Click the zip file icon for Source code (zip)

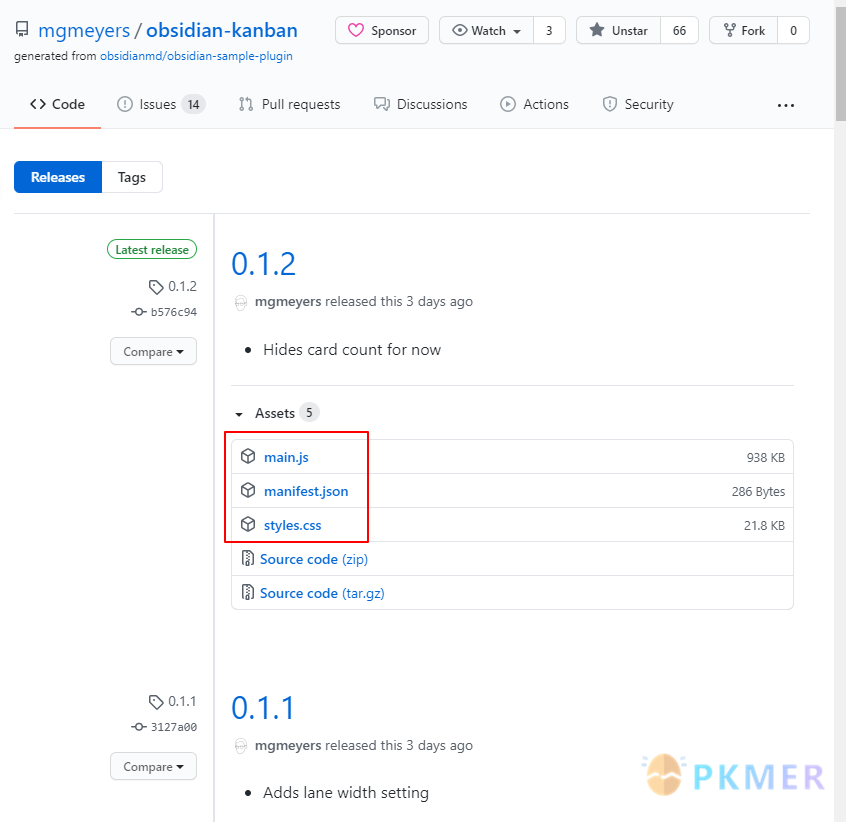tap(247, 558)
